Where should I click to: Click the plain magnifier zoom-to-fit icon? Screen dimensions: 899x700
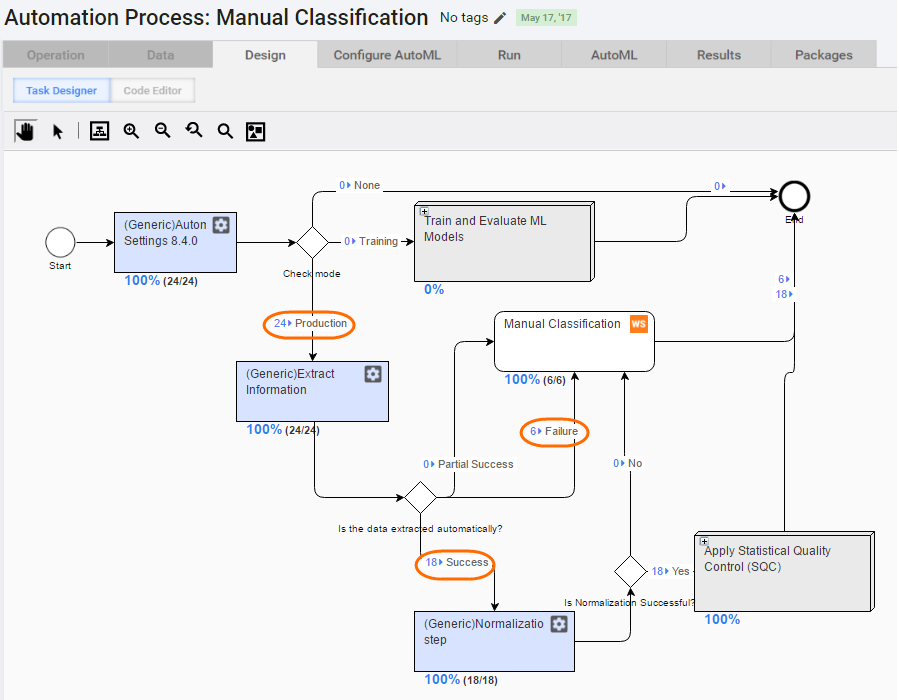pyautogui.click(x=225, y=131)
